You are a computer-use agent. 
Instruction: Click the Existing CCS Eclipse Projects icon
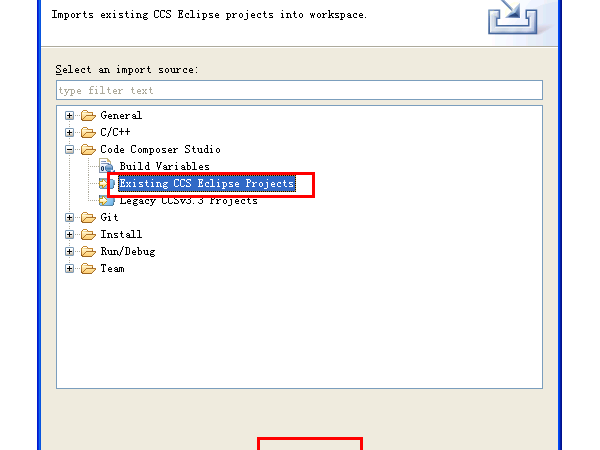click(105, 184)
